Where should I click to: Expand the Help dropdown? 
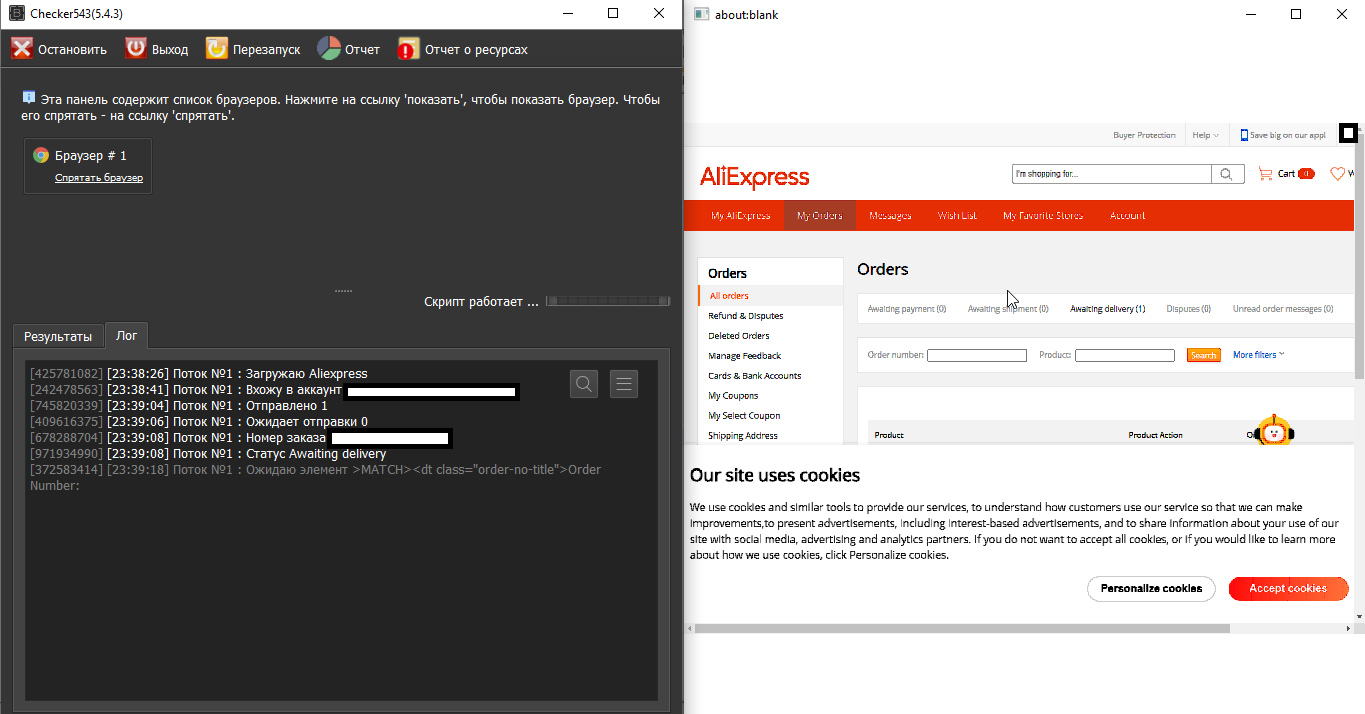click(1205, 135)
